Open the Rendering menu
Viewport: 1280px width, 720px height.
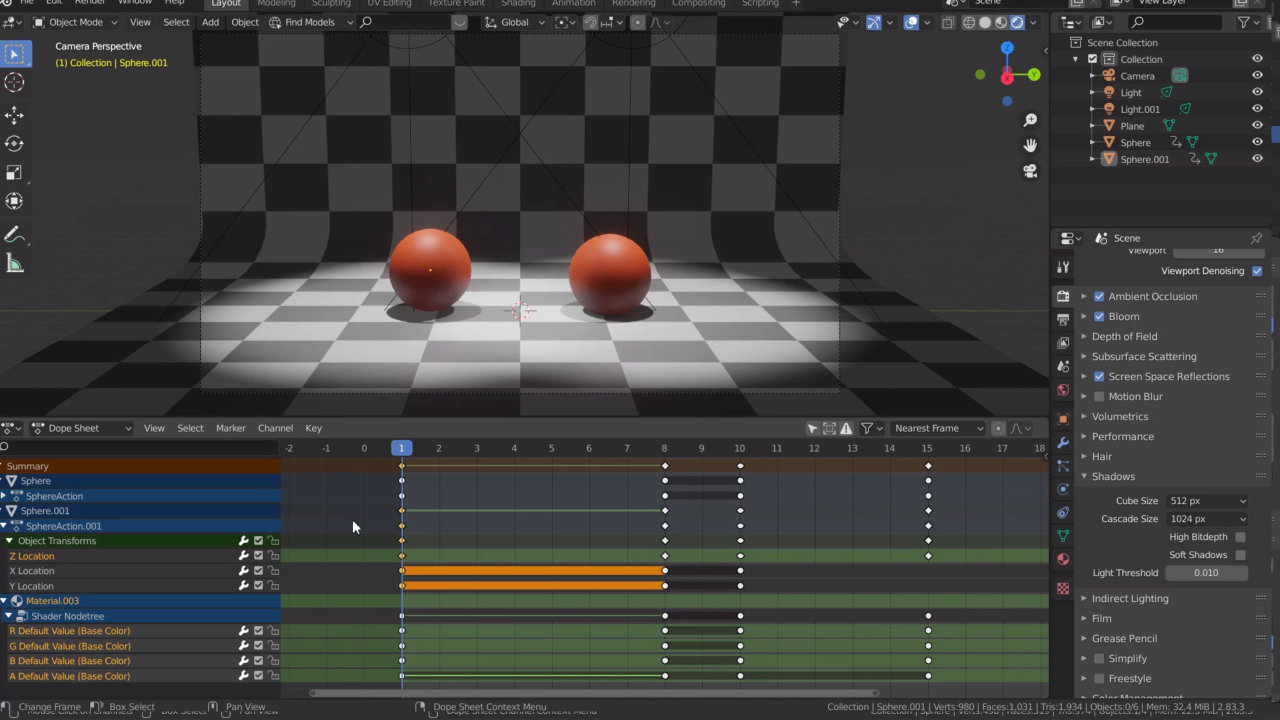633,4
